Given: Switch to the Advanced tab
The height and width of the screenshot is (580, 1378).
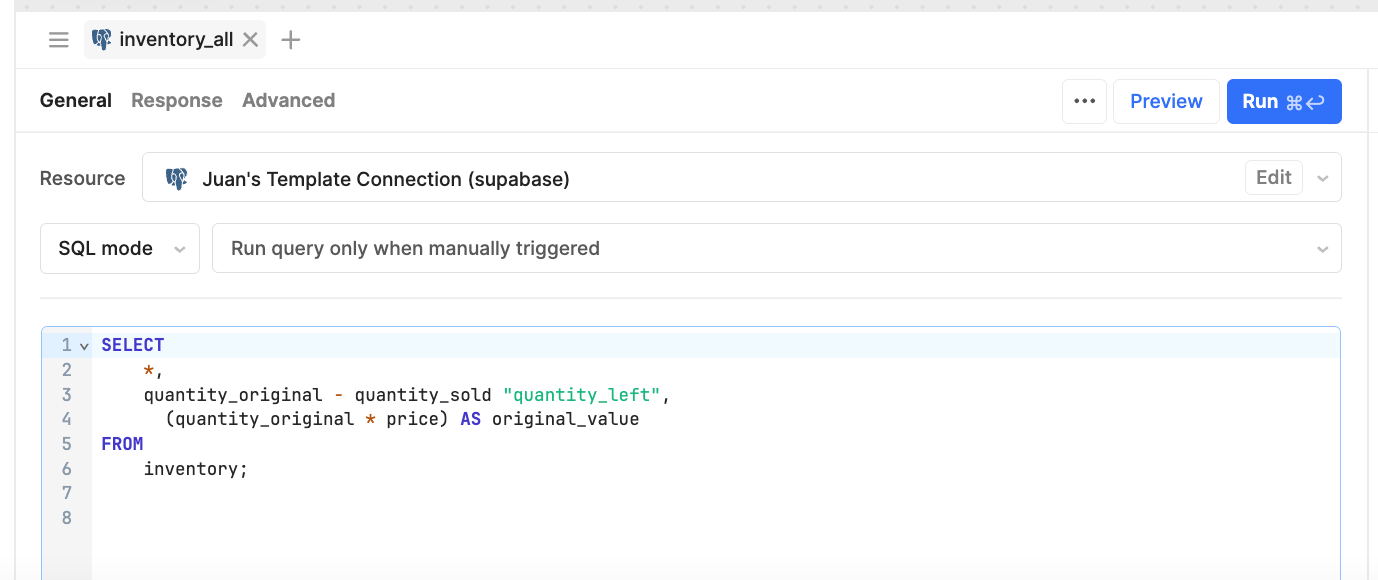Looking at the screenshot, I should [288, 100].
